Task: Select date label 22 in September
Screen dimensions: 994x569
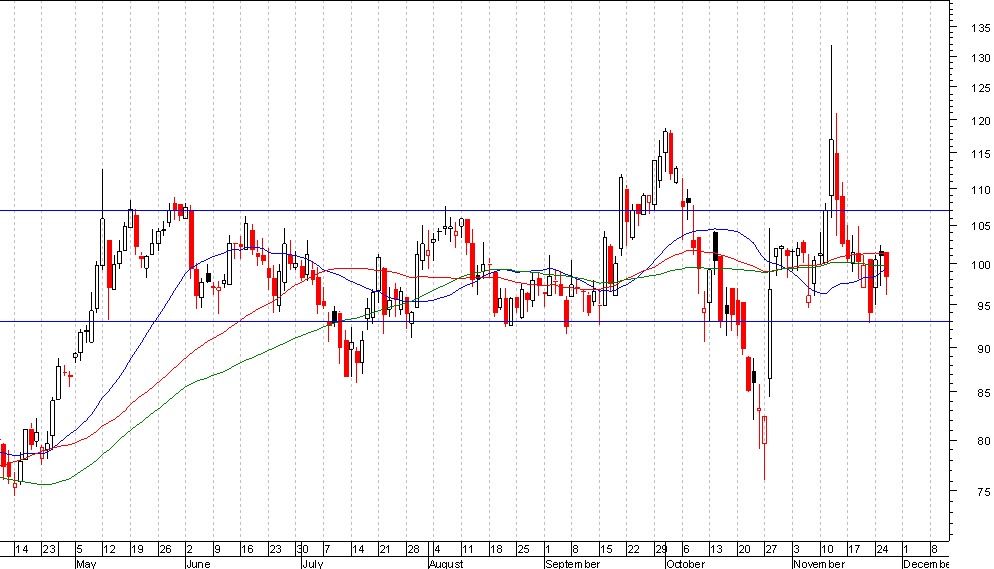Action: tap(633, 549)
